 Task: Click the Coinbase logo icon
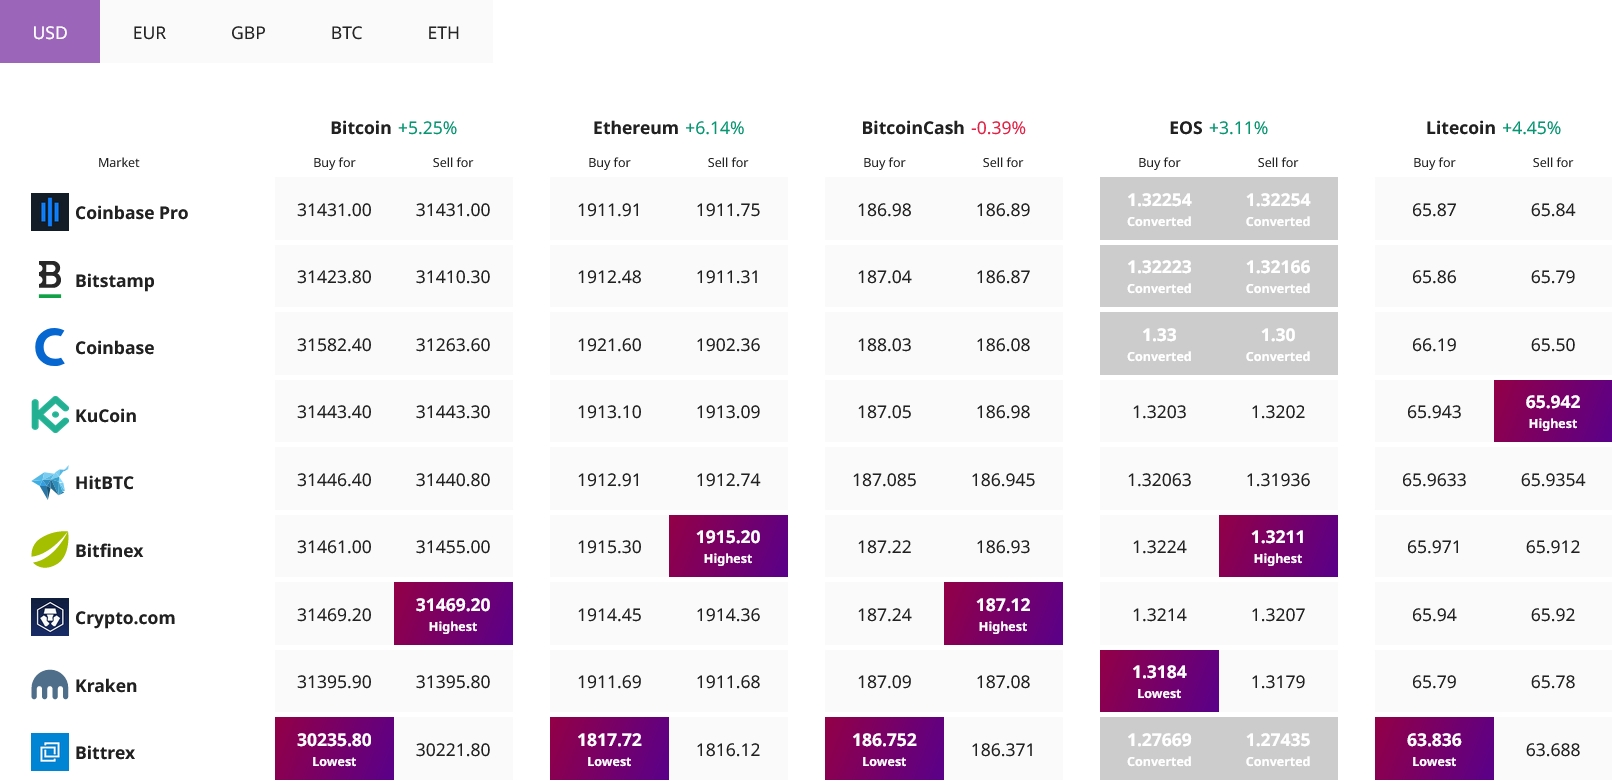click(50, 347)
